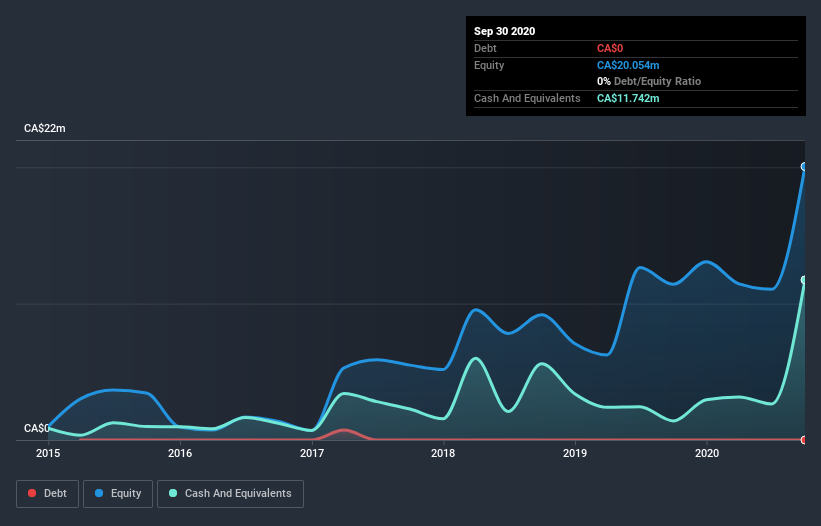Click the Sep 30 2020 tooltip date

tap(505, 31)
